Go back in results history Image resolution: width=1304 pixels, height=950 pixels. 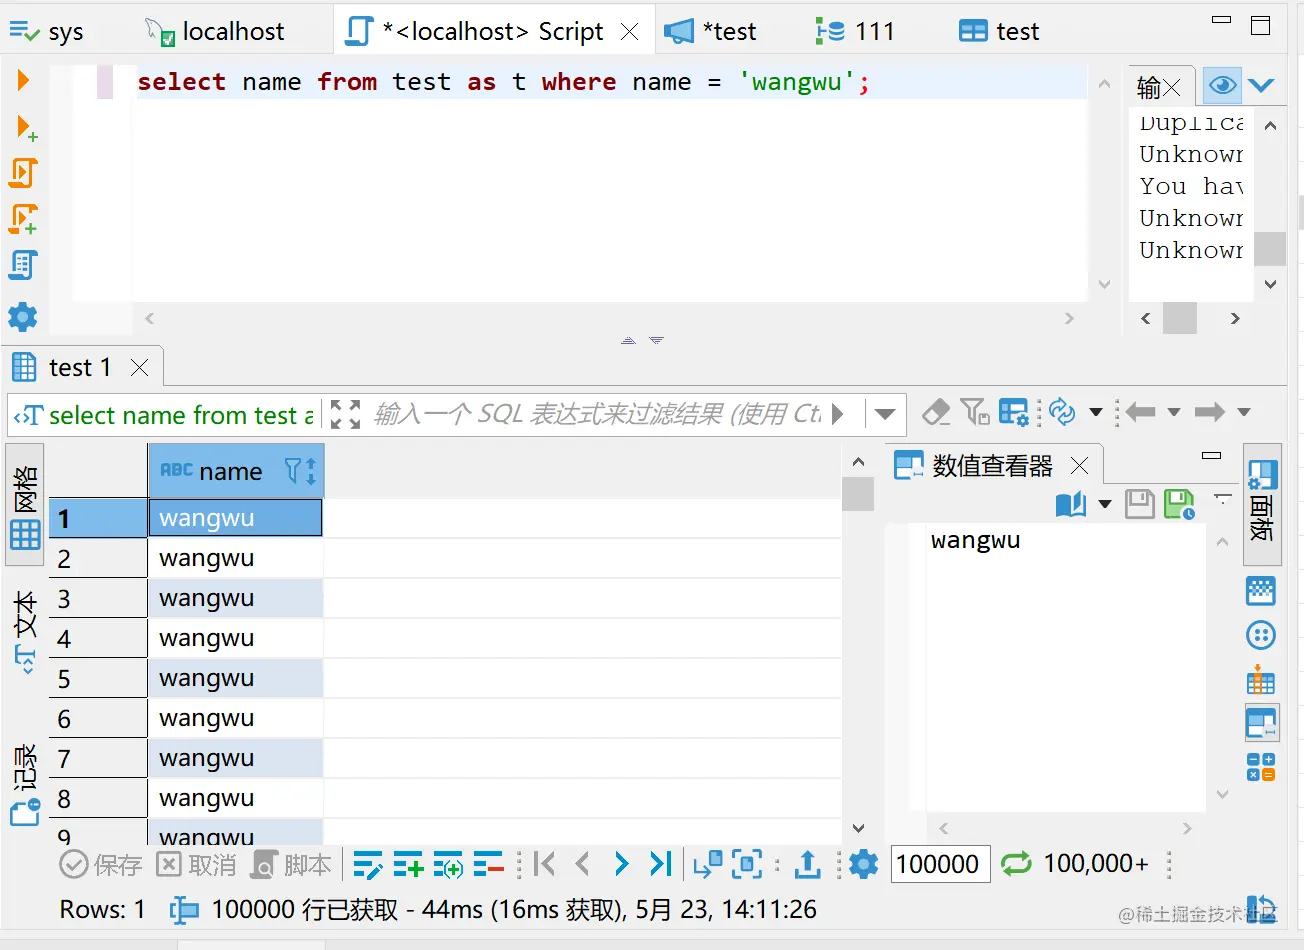pyautogui.click(x=1140, y=412)
